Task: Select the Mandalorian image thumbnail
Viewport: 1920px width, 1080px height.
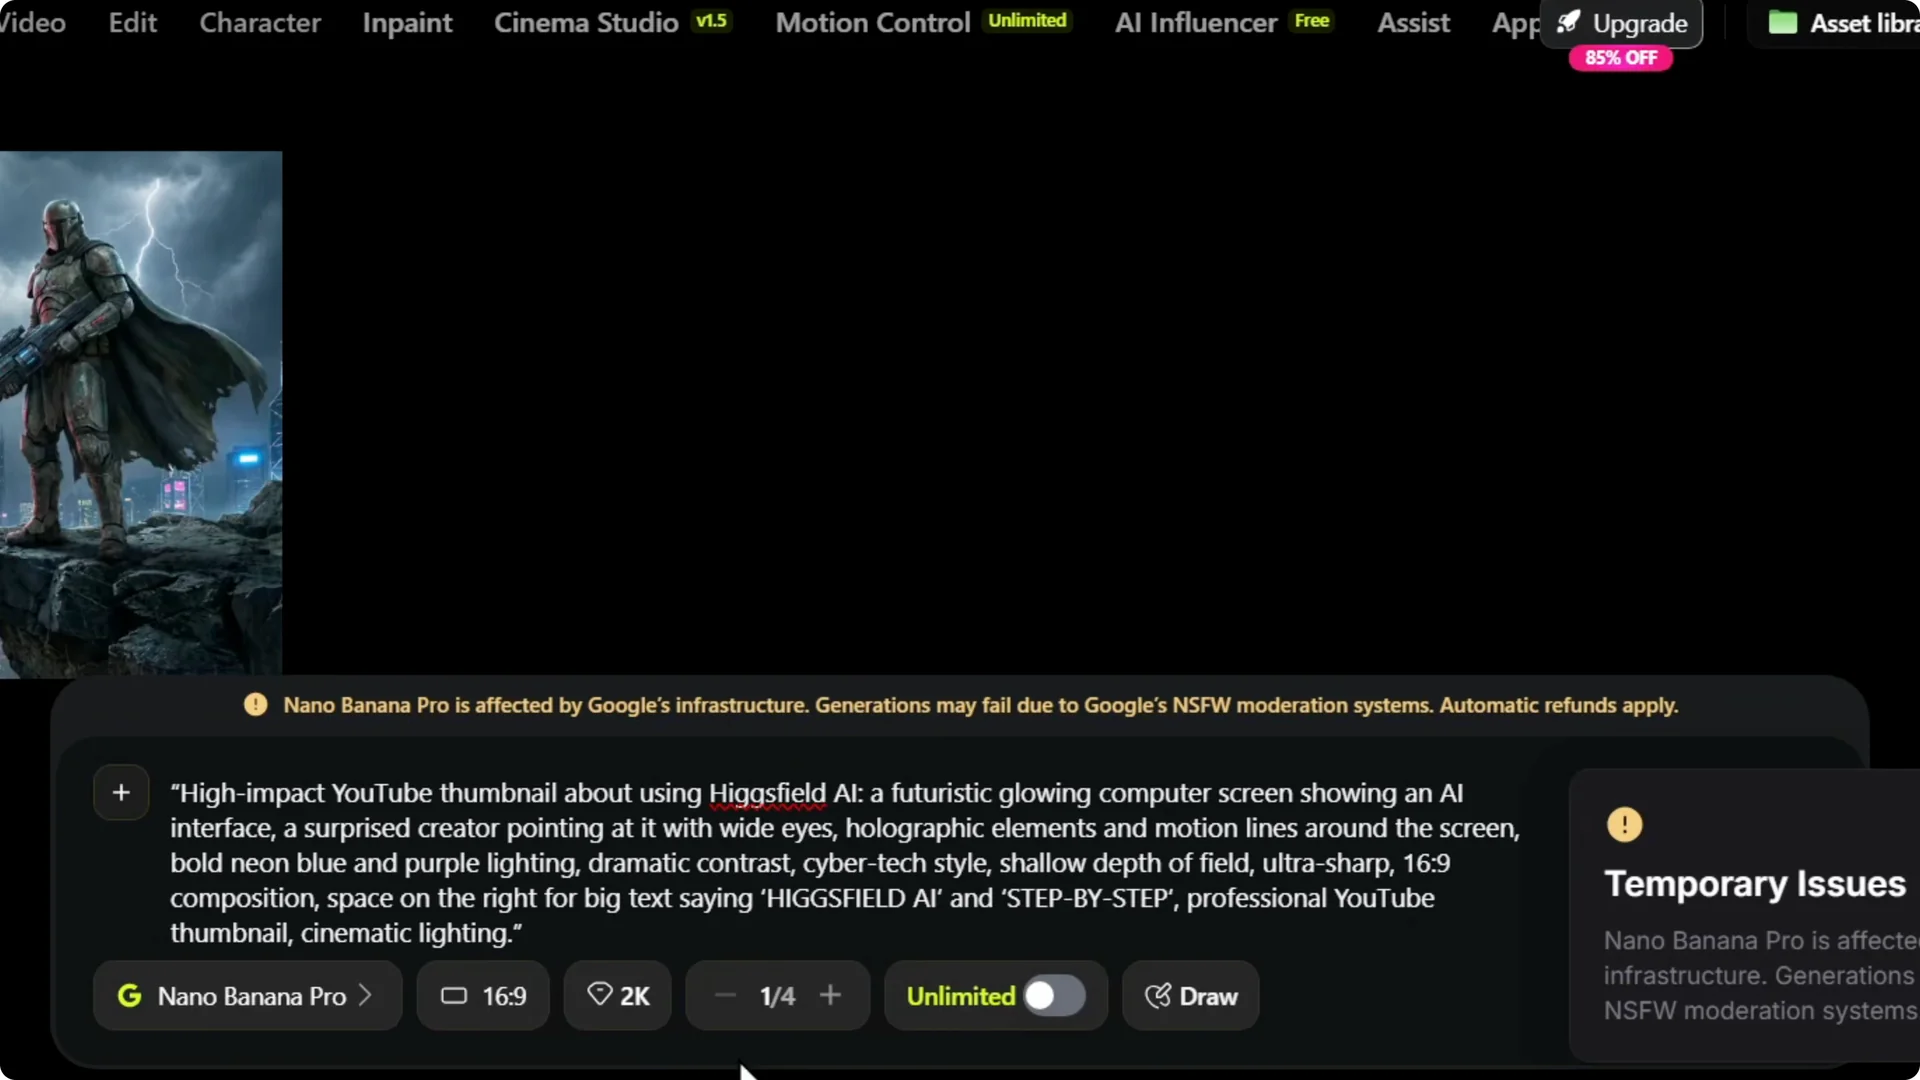Action: click(x=140, y=410)
